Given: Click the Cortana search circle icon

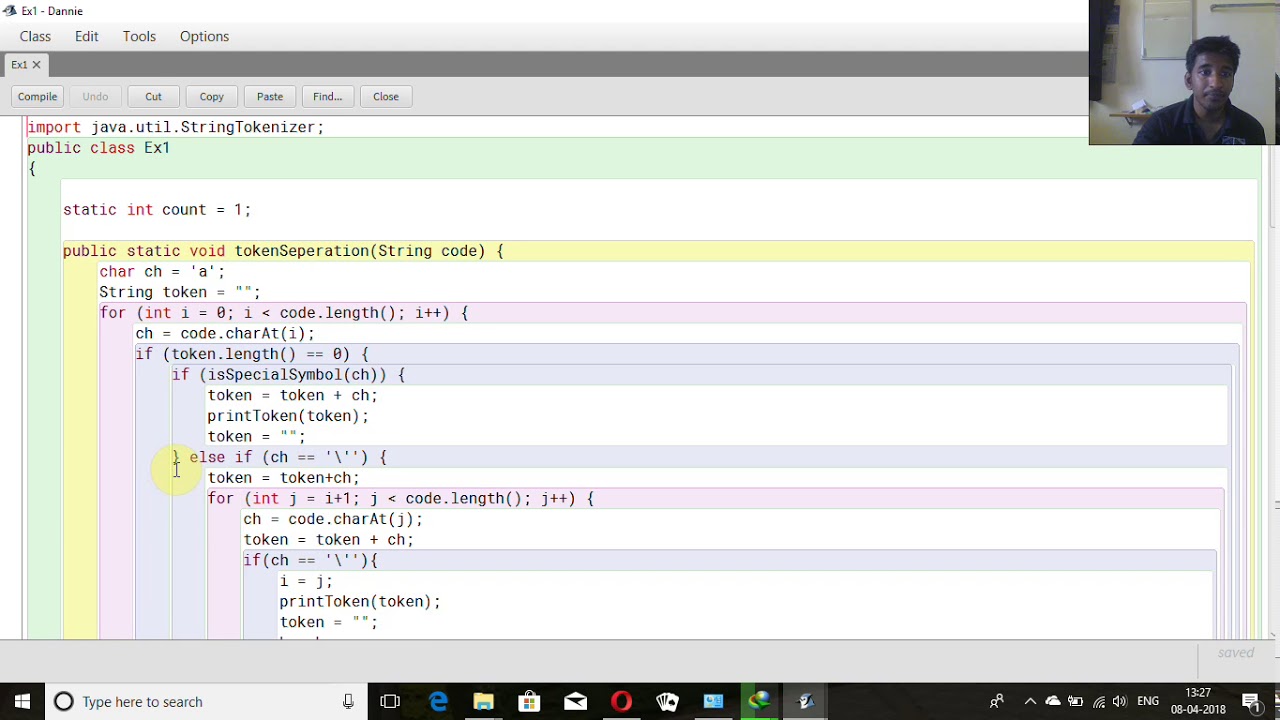Looking at the screenshot, I should pos(63,701).
